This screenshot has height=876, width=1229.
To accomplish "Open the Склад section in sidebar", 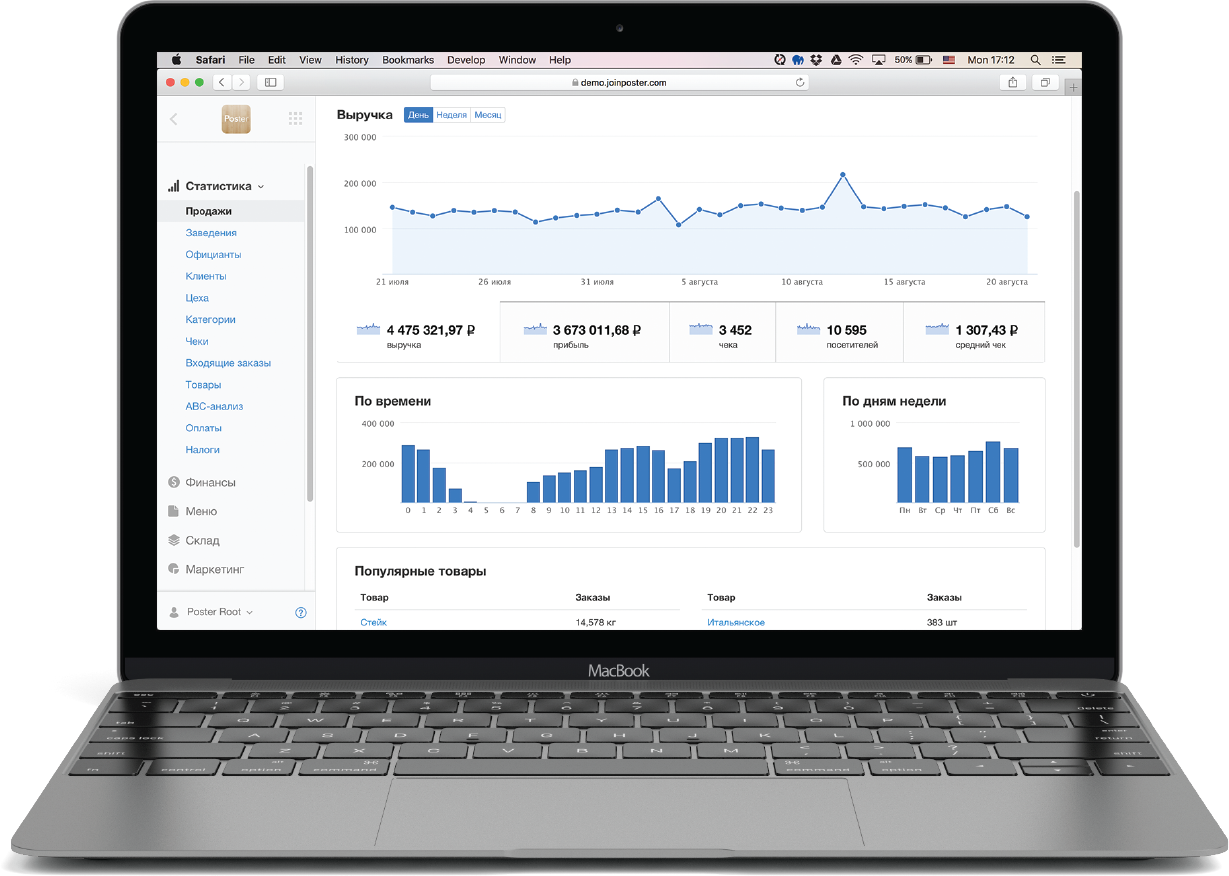I will click(x=201, y=540).
